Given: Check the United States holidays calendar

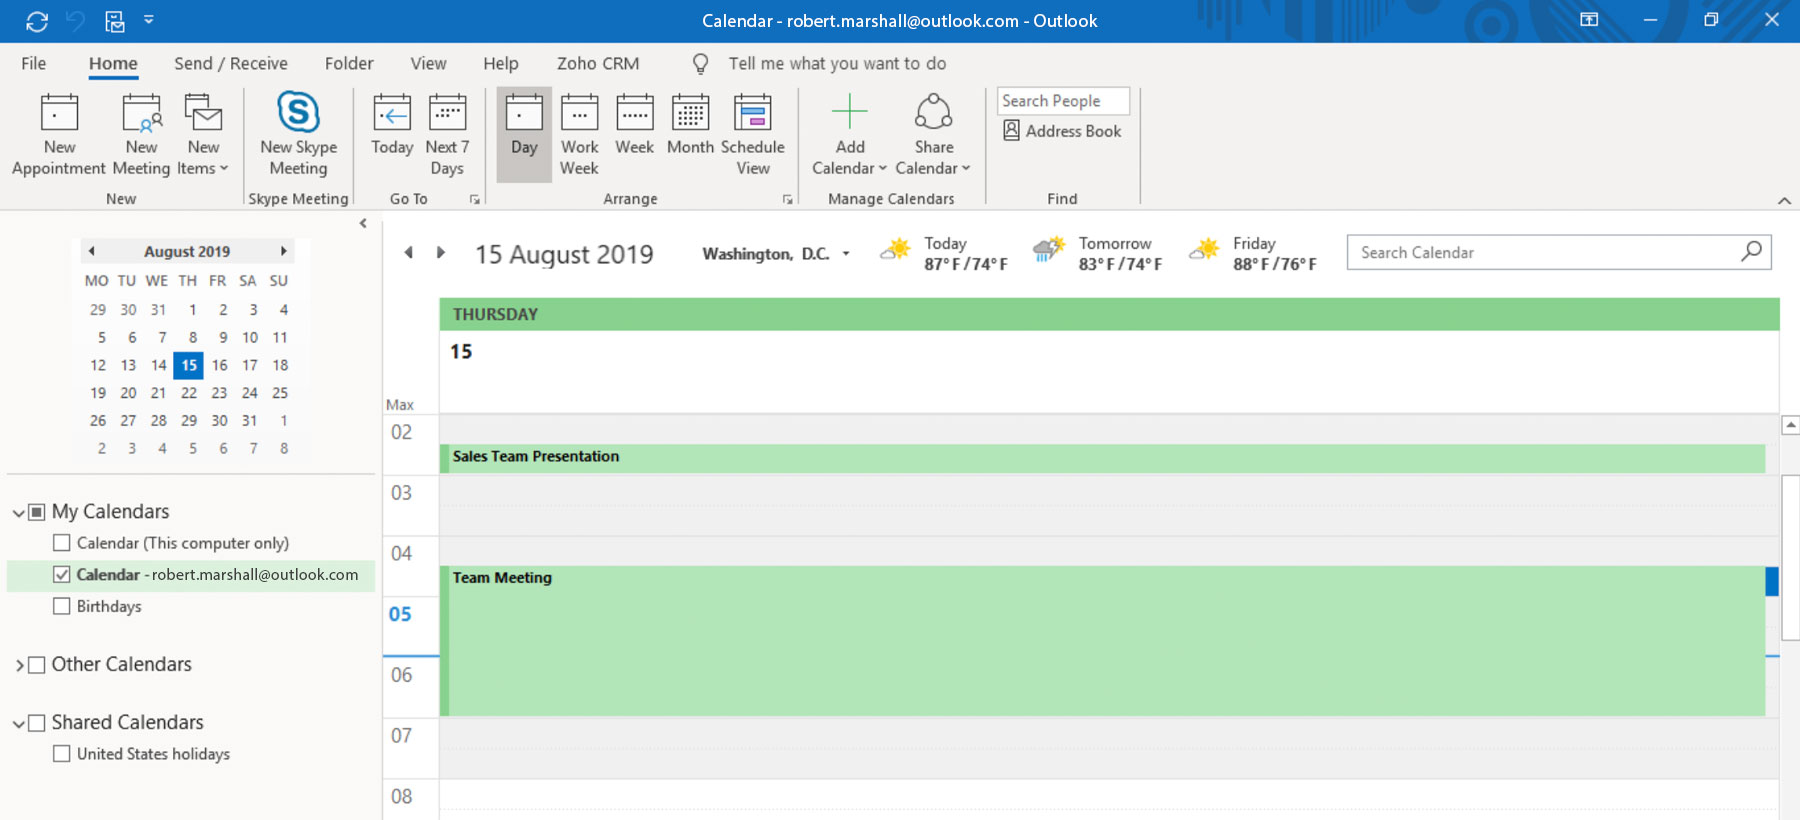Looking at the screenshot, I should [x=62, y=754].
